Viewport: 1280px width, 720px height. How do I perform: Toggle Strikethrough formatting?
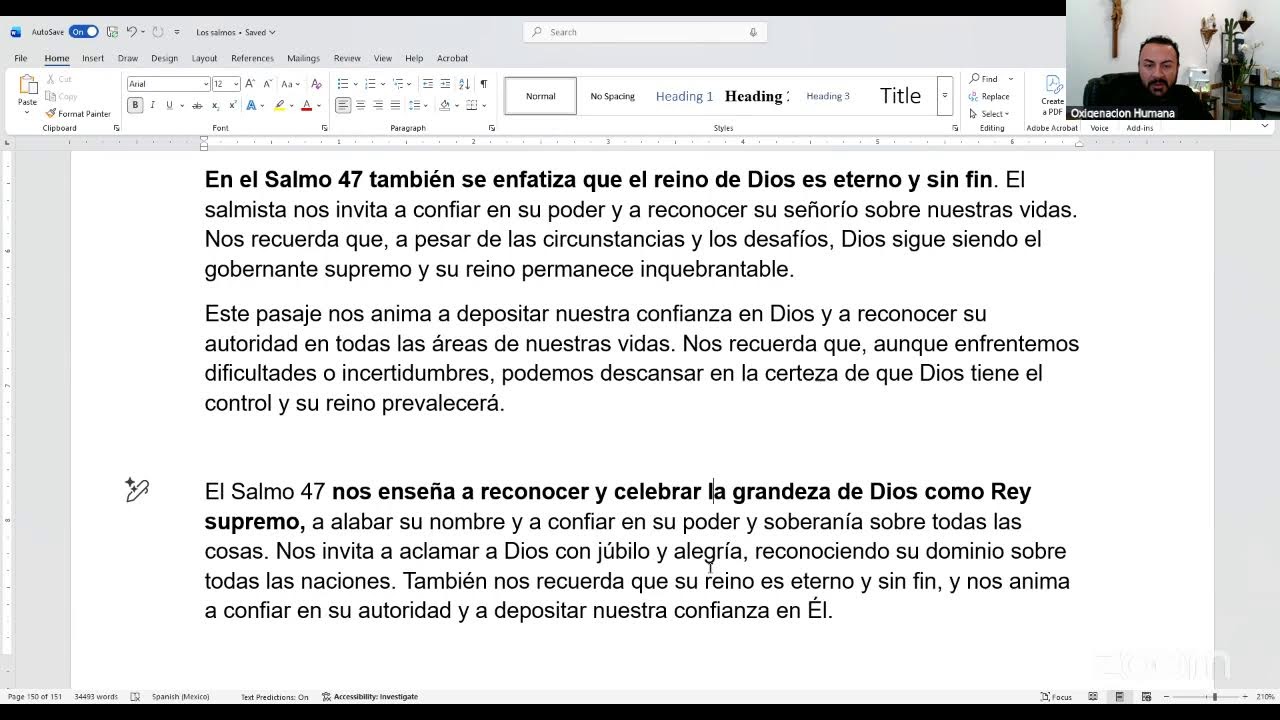coord(197,105)
